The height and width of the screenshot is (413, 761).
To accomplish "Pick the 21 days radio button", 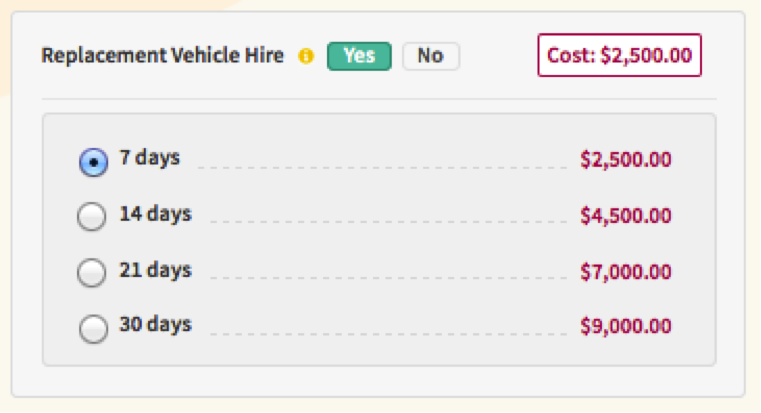I will click(x=91, y=272).
